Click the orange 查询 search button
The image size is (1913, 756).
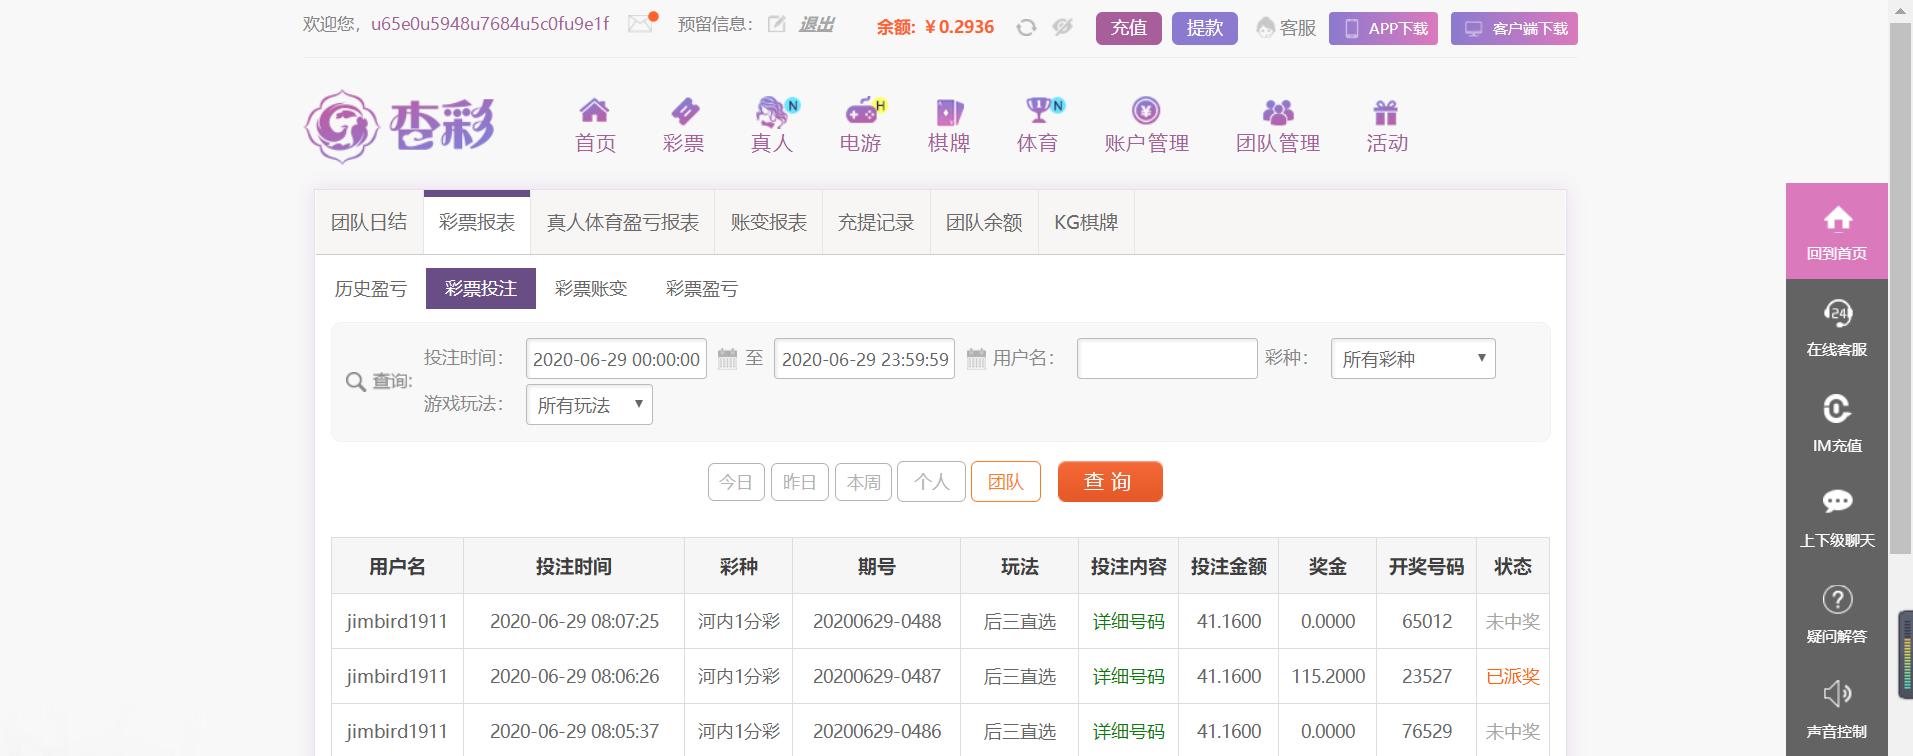[1110, 481]
